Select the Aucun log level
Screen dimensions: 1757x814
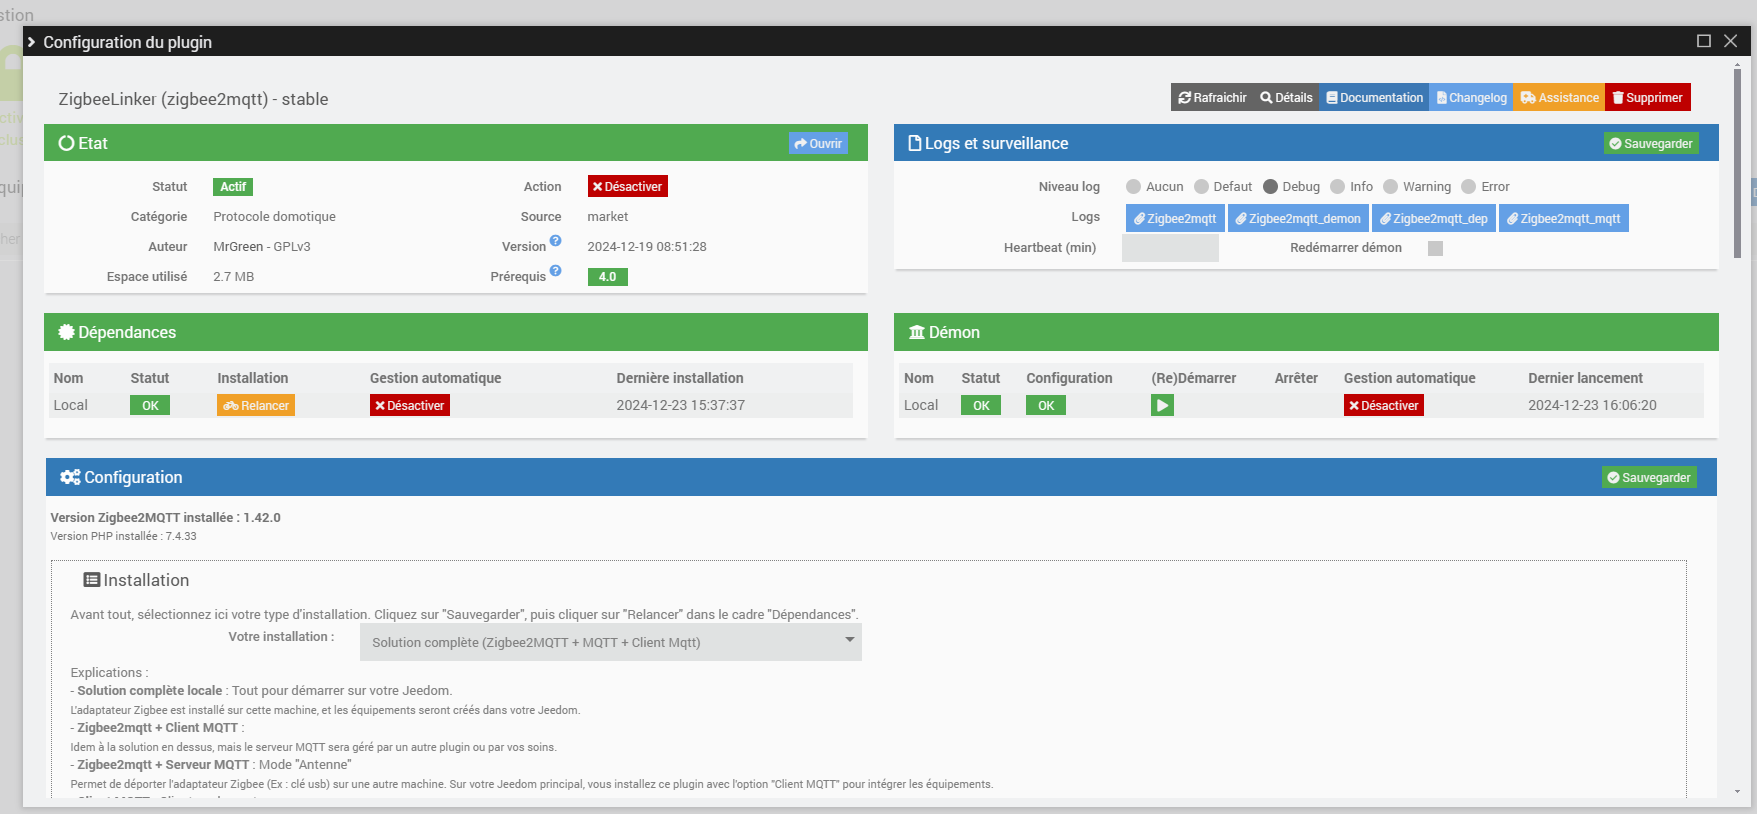click(1133, 187)
